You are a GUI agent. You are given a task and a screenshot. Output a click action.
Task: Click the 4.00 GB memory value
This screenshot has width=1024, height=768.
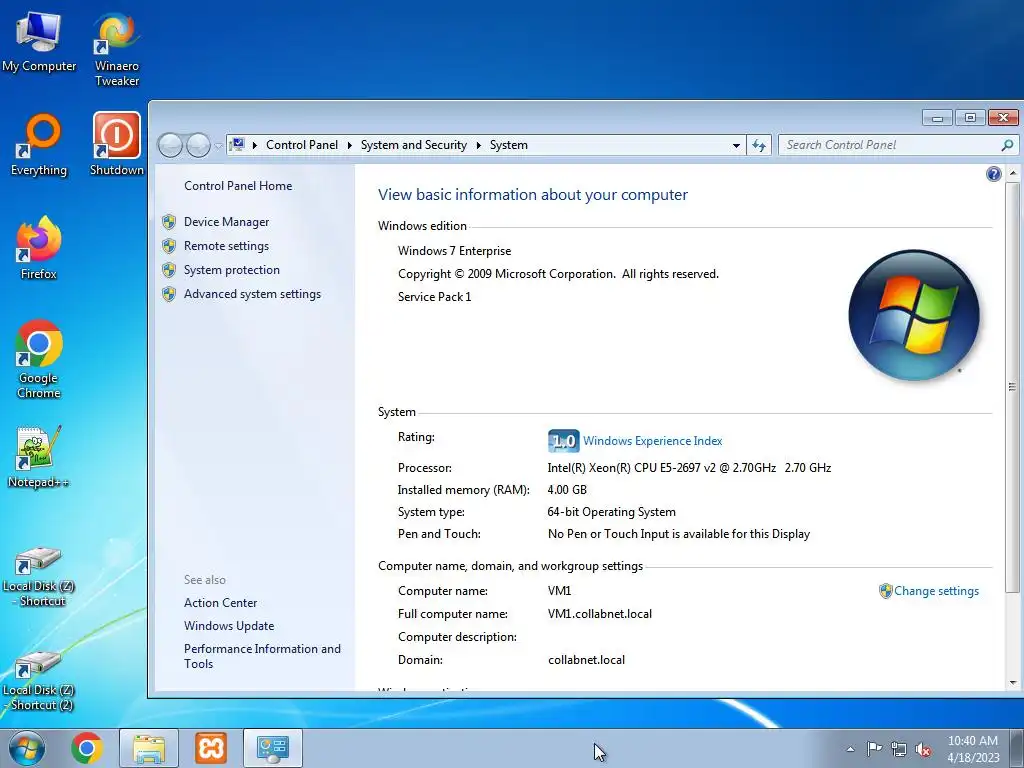(567, 490)
